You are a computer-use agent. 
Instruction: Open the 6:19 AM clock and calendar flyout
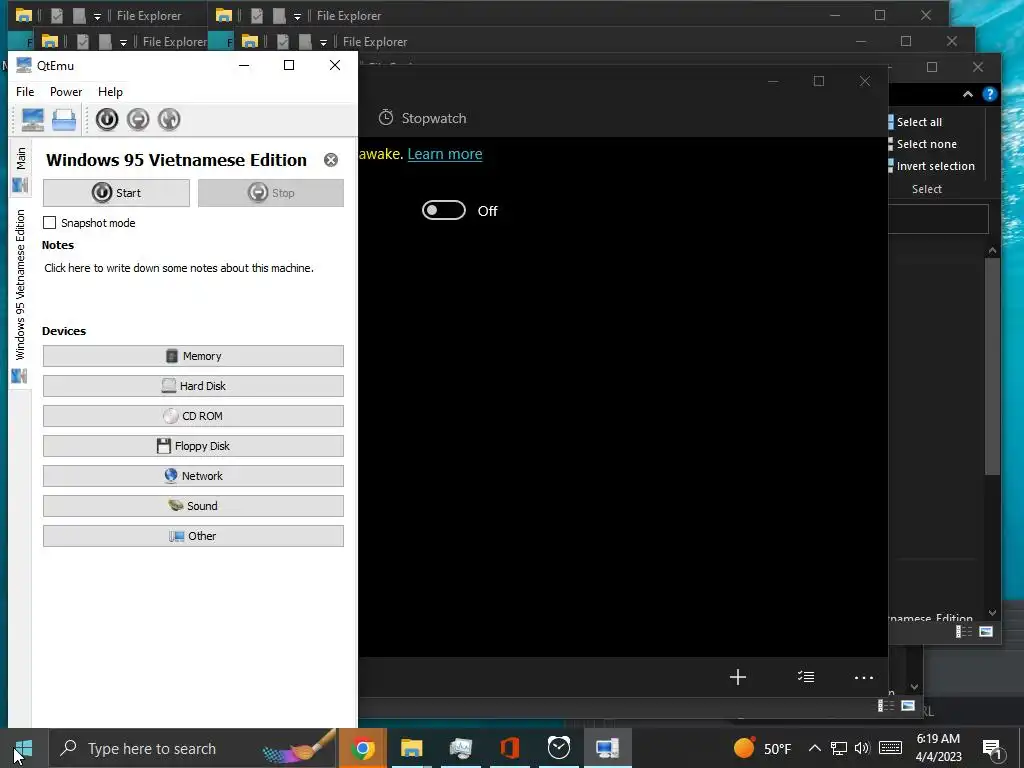938,748
